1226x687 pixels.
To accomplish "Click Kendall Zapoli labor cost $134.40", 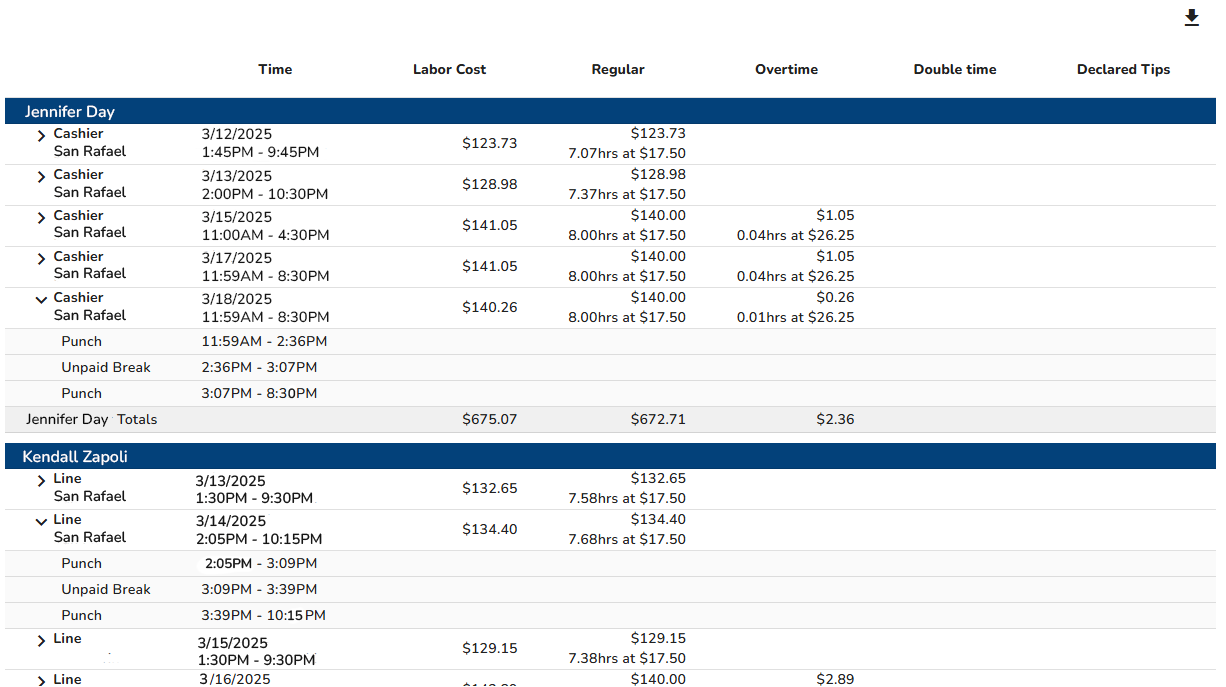I will coord(490,529).
